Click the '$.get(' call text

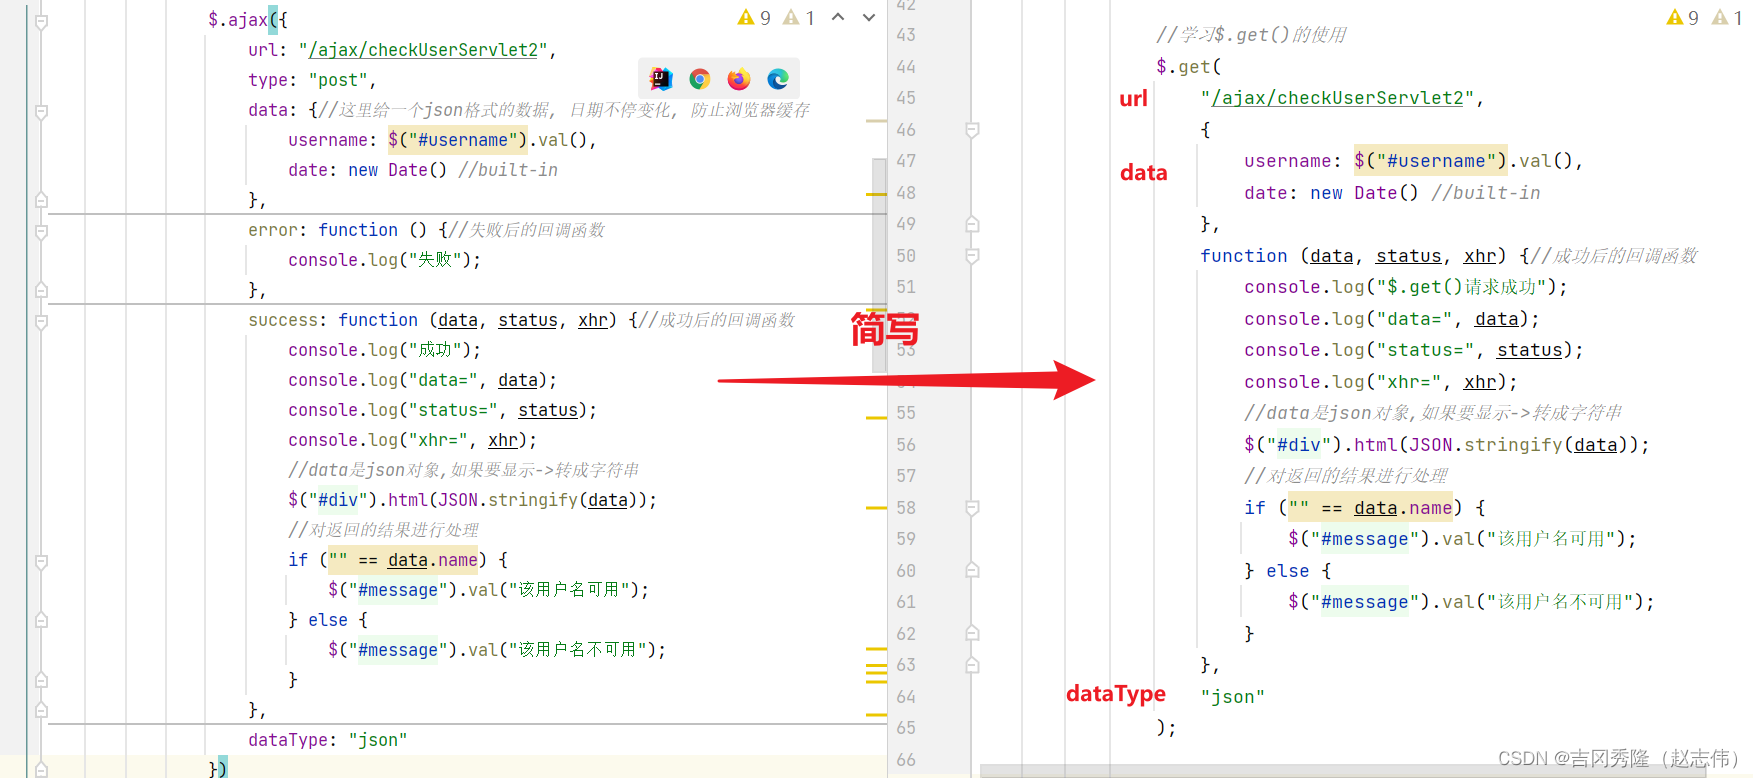(x=1189, y=67)
